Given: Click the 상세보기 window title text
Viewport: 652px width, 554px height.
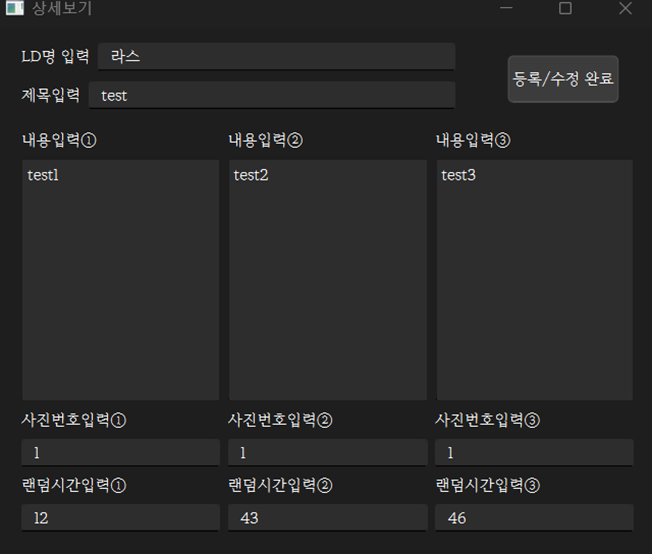Looking at the screenshot, I should 64,8.
